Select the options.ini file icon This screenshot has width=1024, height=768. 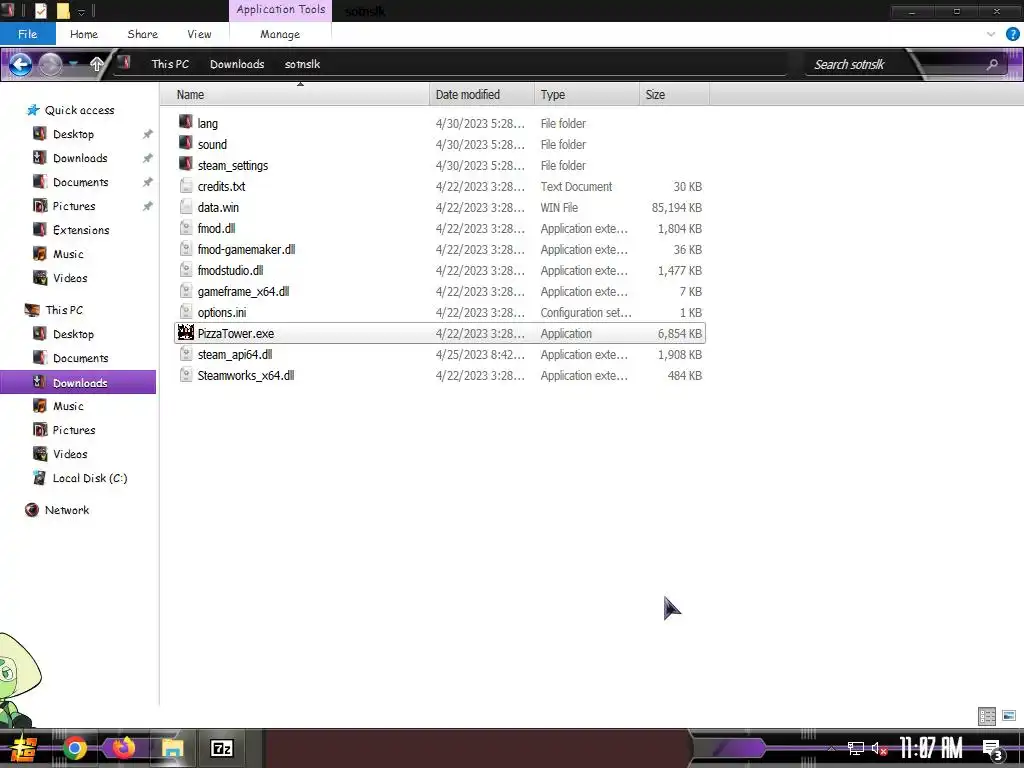185,312
